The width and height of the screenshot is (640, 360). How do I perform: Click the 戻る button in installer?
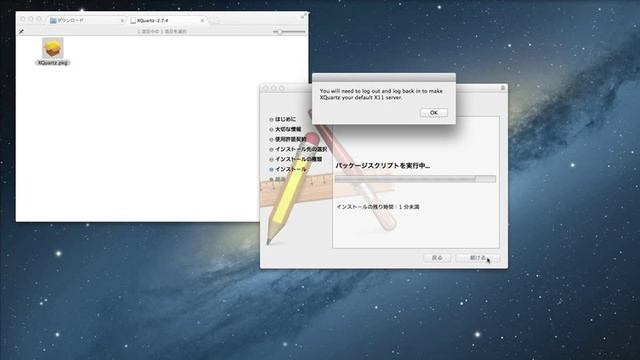437,258
